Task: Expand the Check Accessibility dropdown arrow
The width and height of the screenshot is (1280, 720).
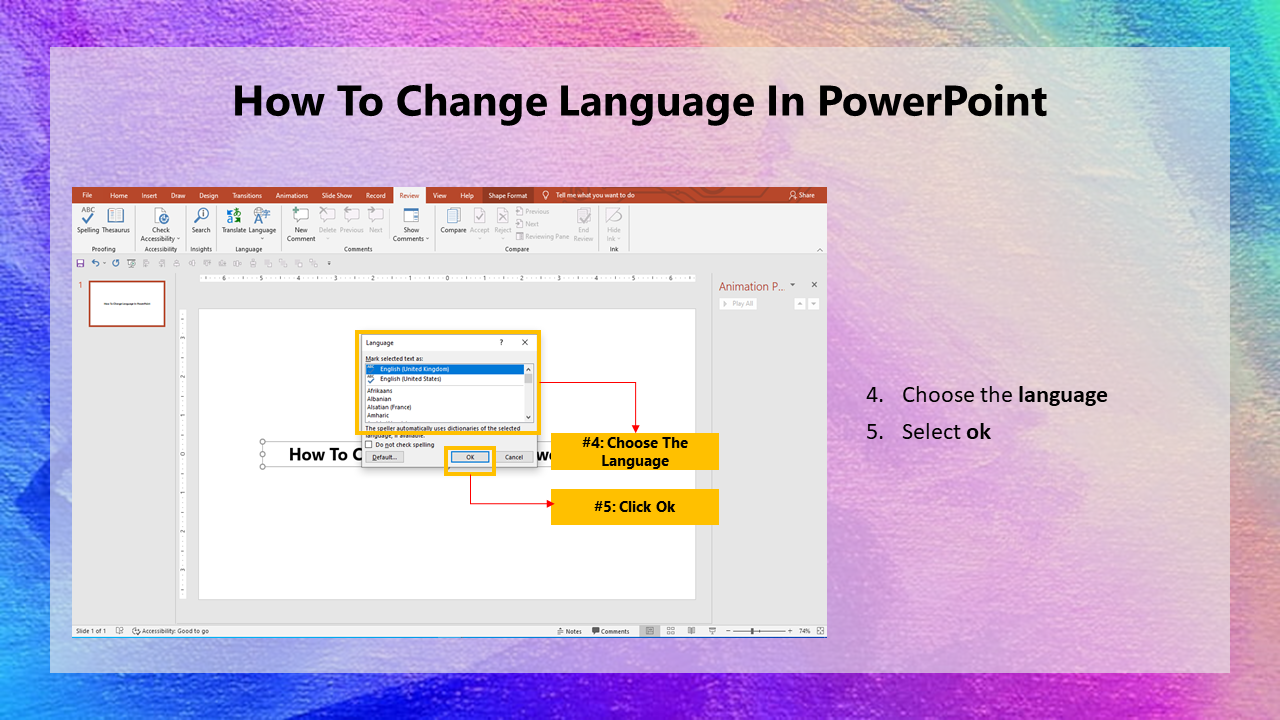Action: pos(178,239)
